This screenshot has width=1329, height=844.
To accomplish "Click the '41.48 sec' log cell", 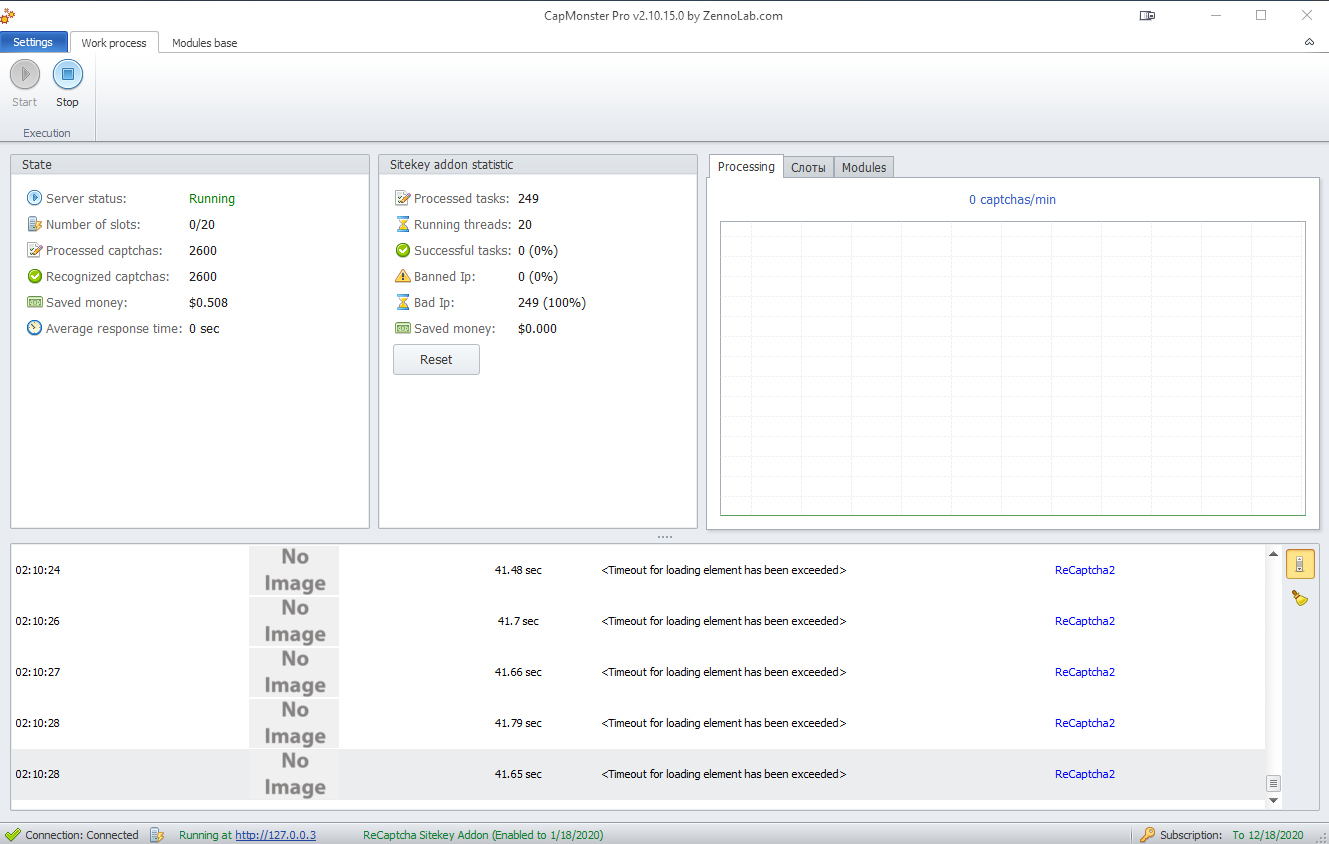I will [518, 570].
